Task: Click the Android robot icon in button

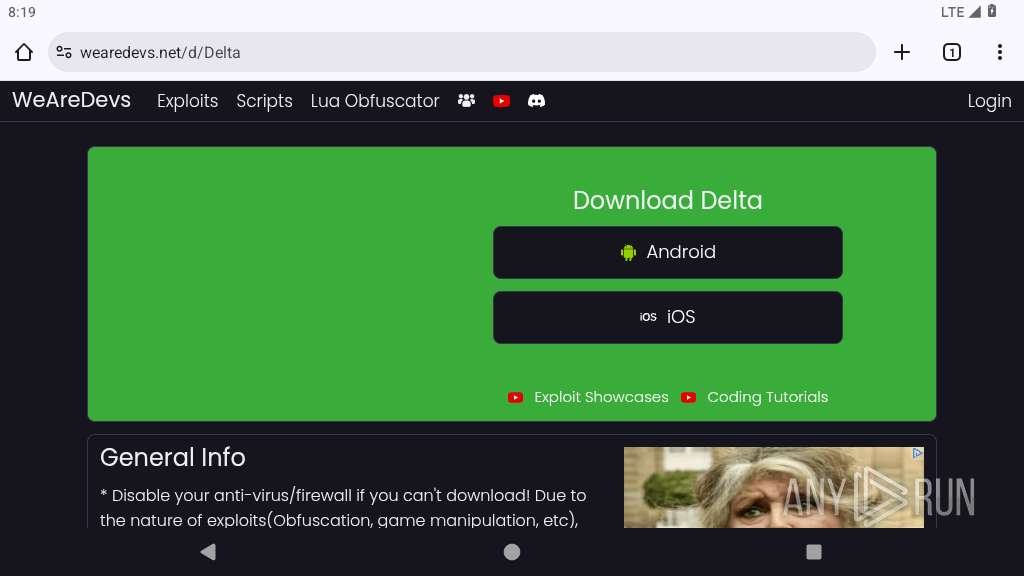Action: (628, 252)
